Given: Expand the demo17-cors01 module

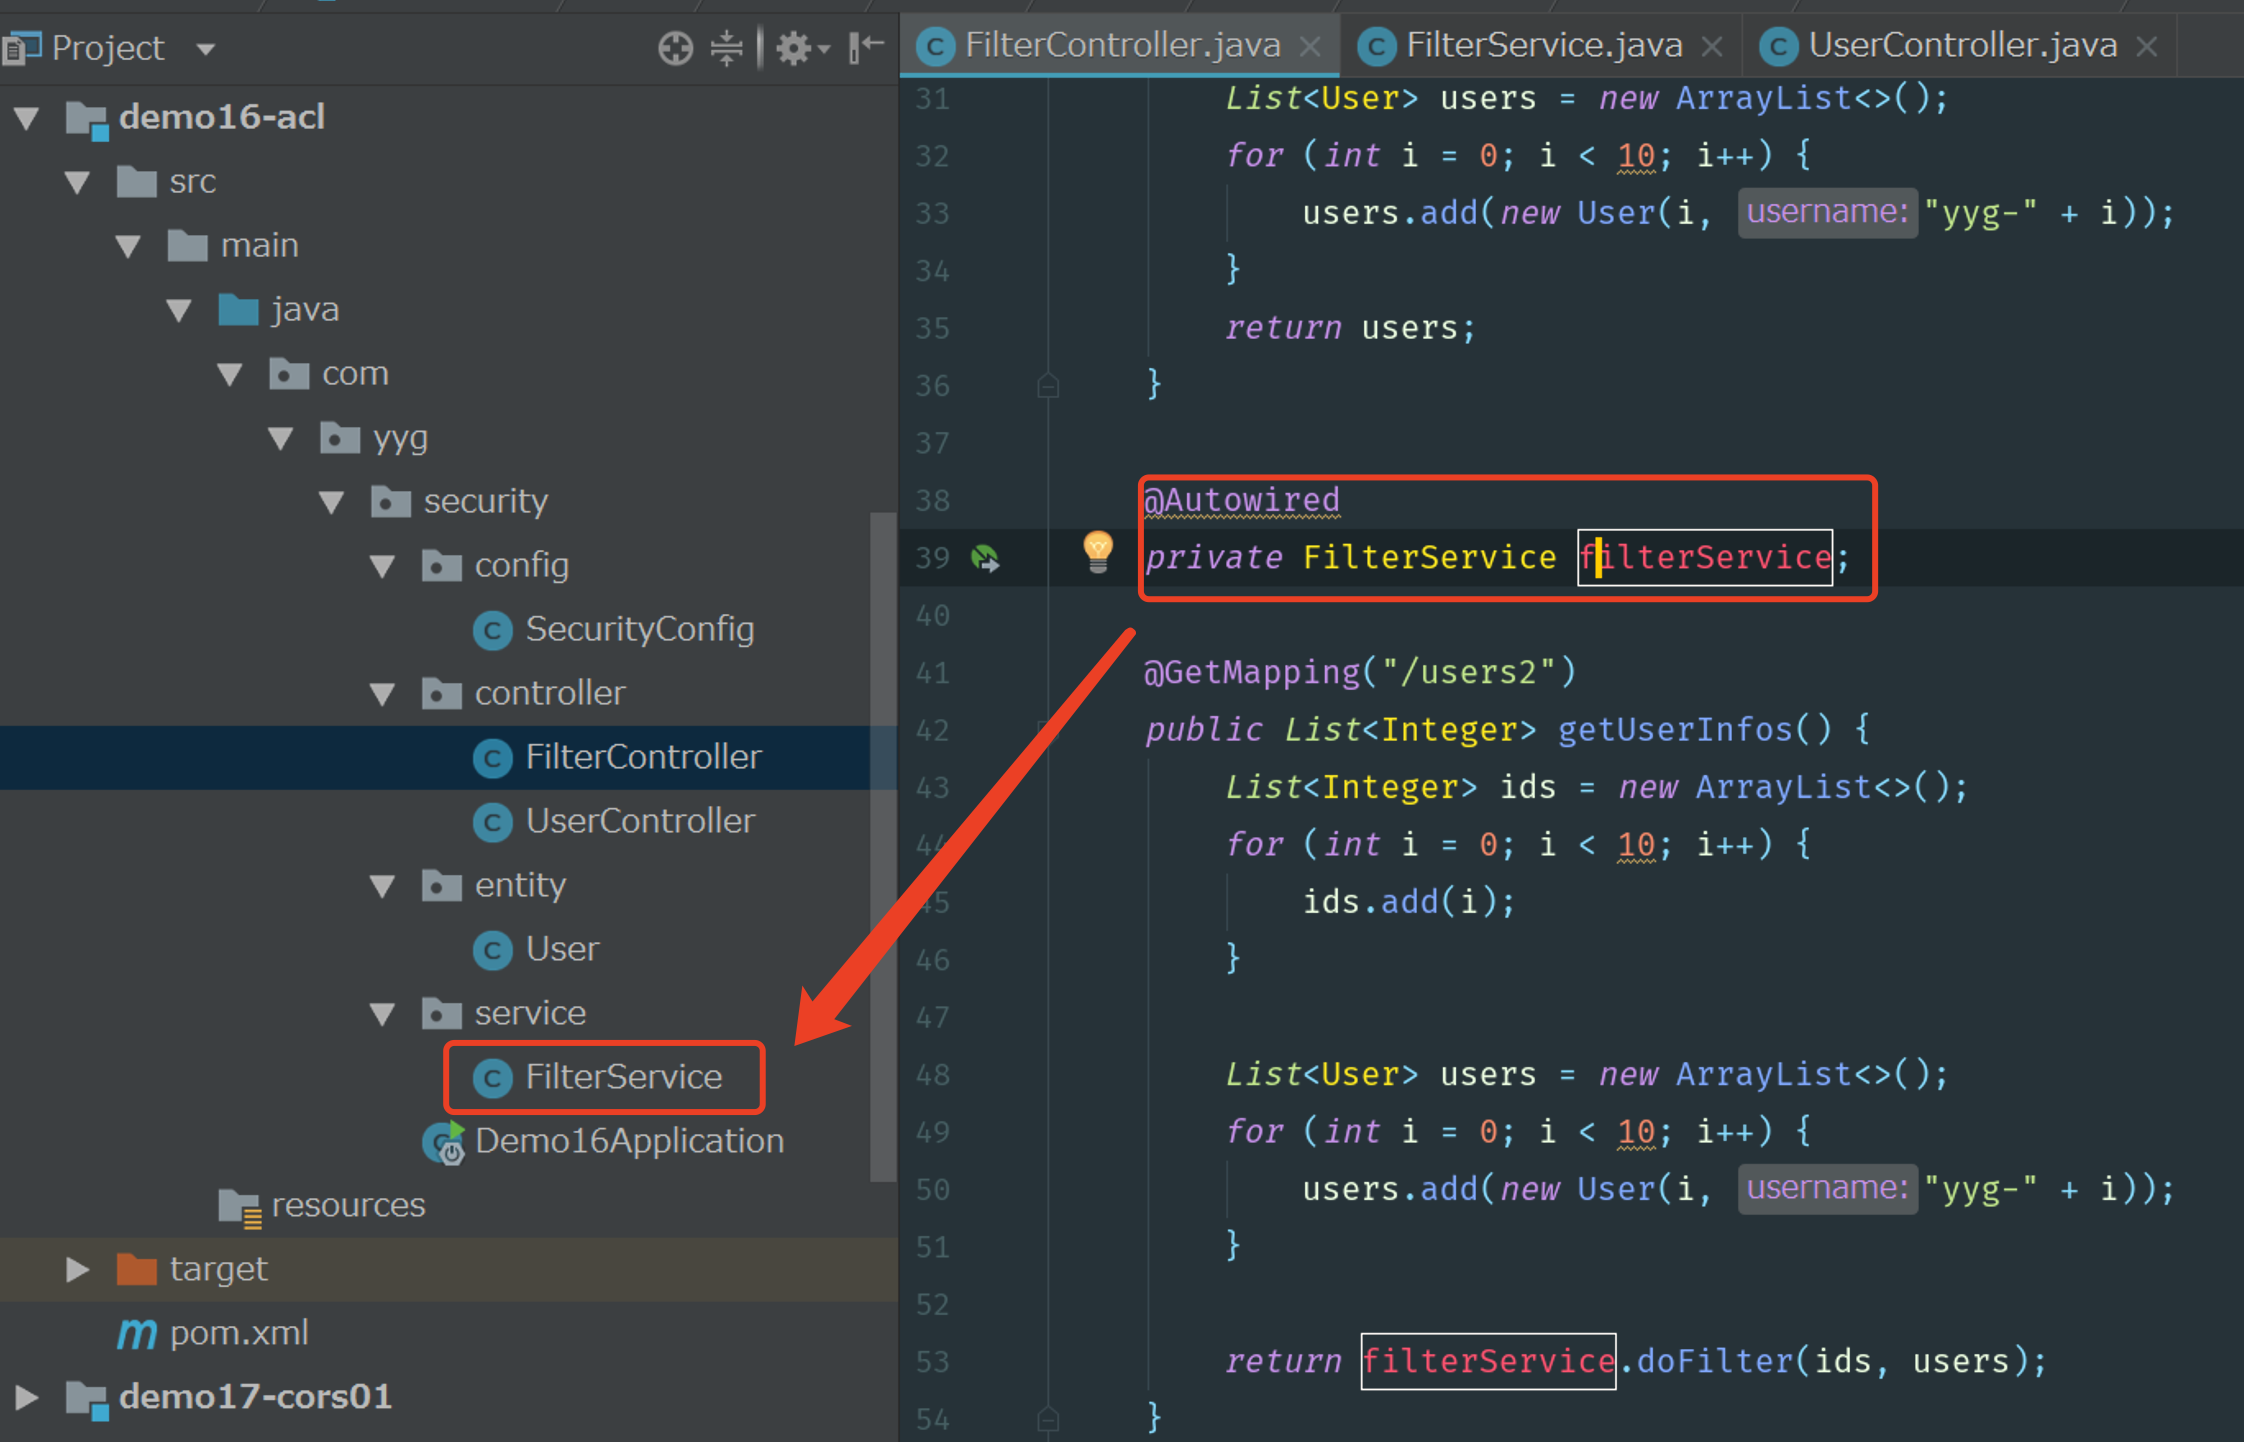Looking at the screenshot, I should 27,1397.
